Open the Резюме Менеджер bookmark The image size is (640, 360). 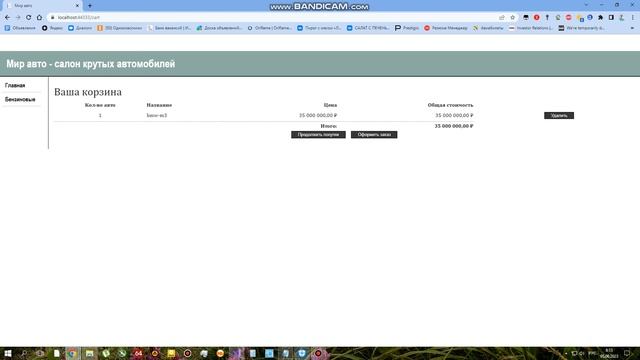(x=446, y=28)
